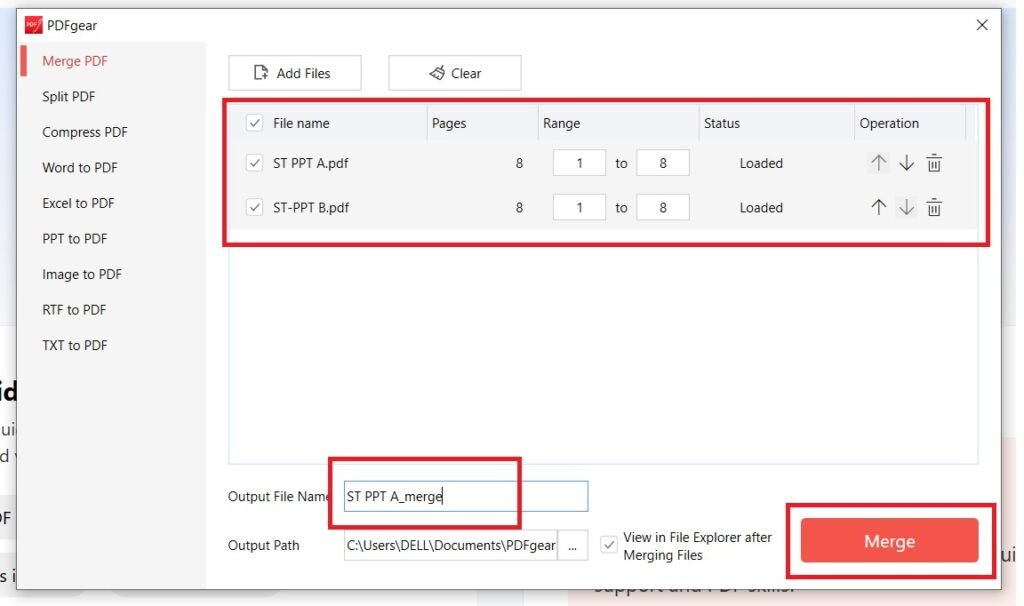Select Word to PDF in sidebar
Image resolution: width=1024 pixels, height=606 pixels.
point(79,168)
